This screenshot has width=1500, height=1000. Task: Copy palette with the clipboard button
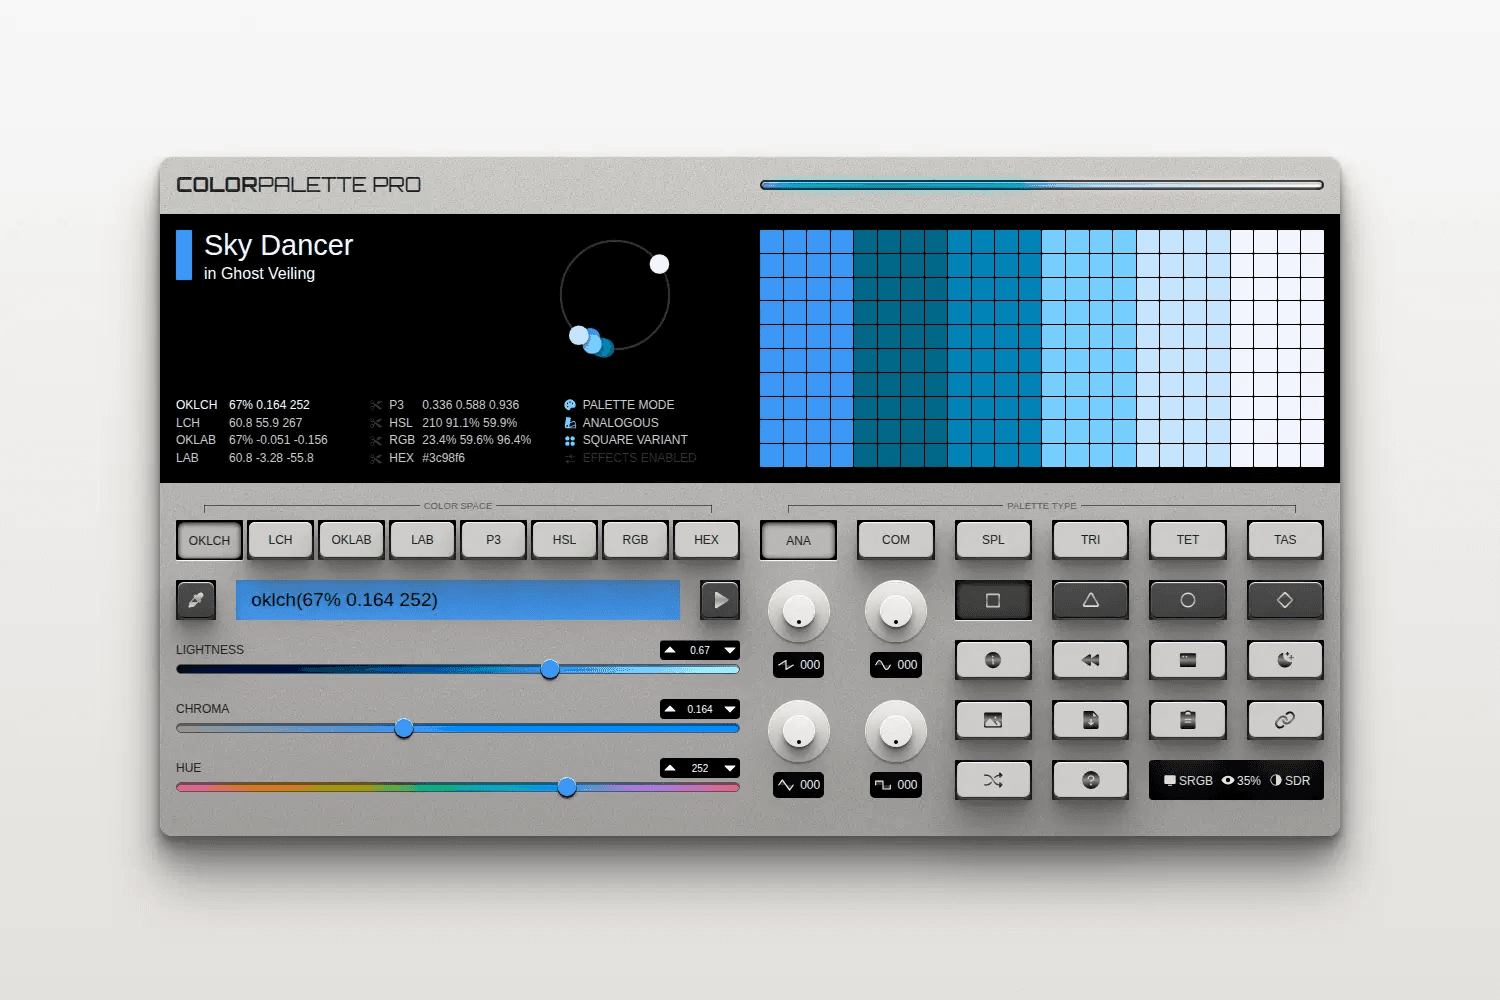coord(1188,720)
